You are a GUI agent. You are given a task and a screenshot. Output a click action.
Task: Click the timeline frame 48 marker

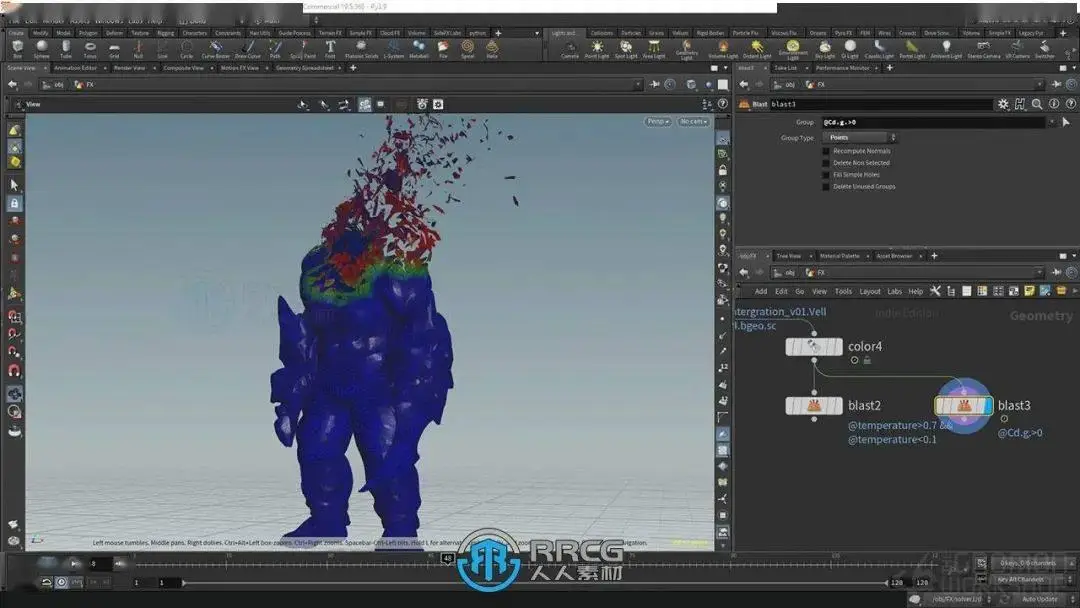tap(448, 558)
